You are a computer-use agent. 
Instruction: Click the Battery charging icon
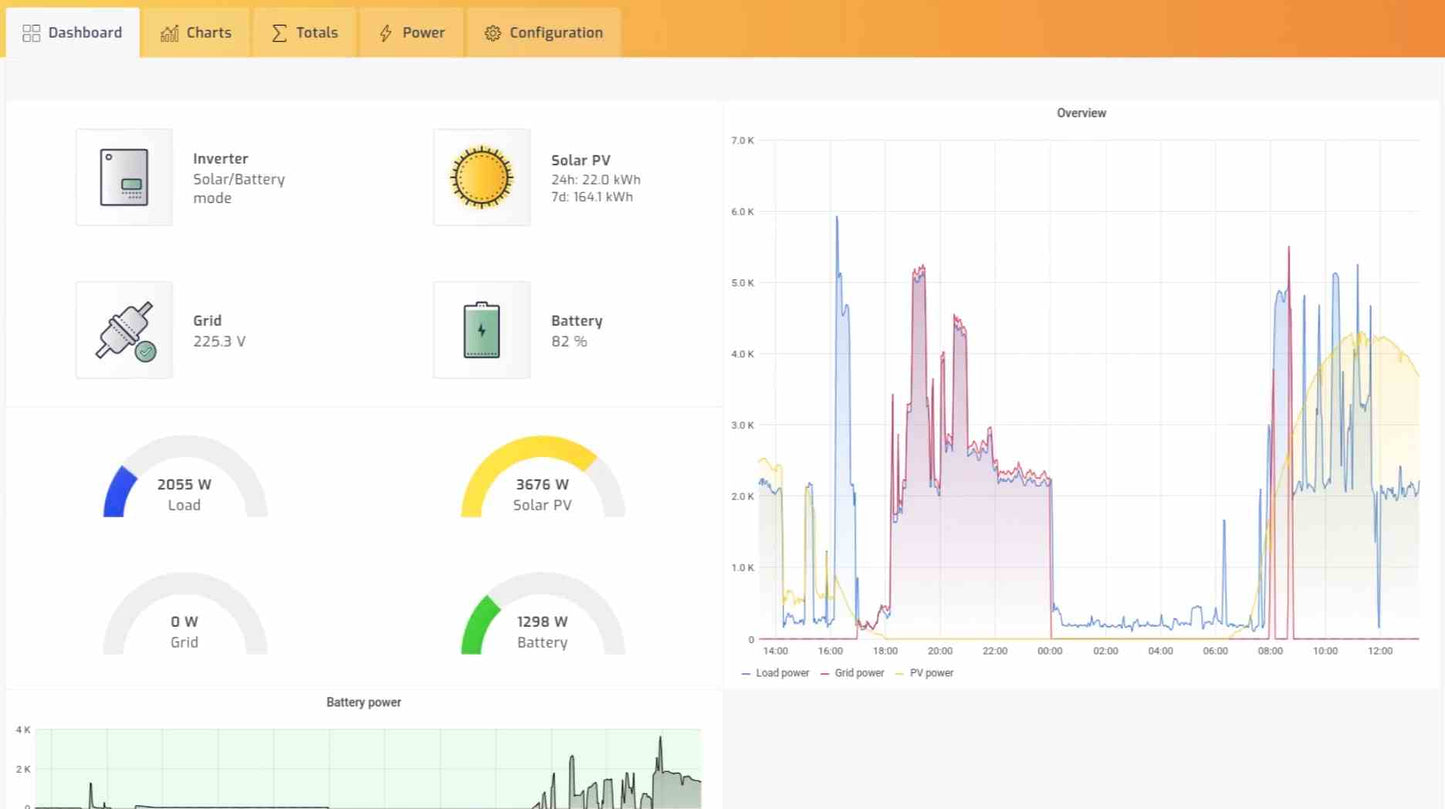tap(481, 330)
